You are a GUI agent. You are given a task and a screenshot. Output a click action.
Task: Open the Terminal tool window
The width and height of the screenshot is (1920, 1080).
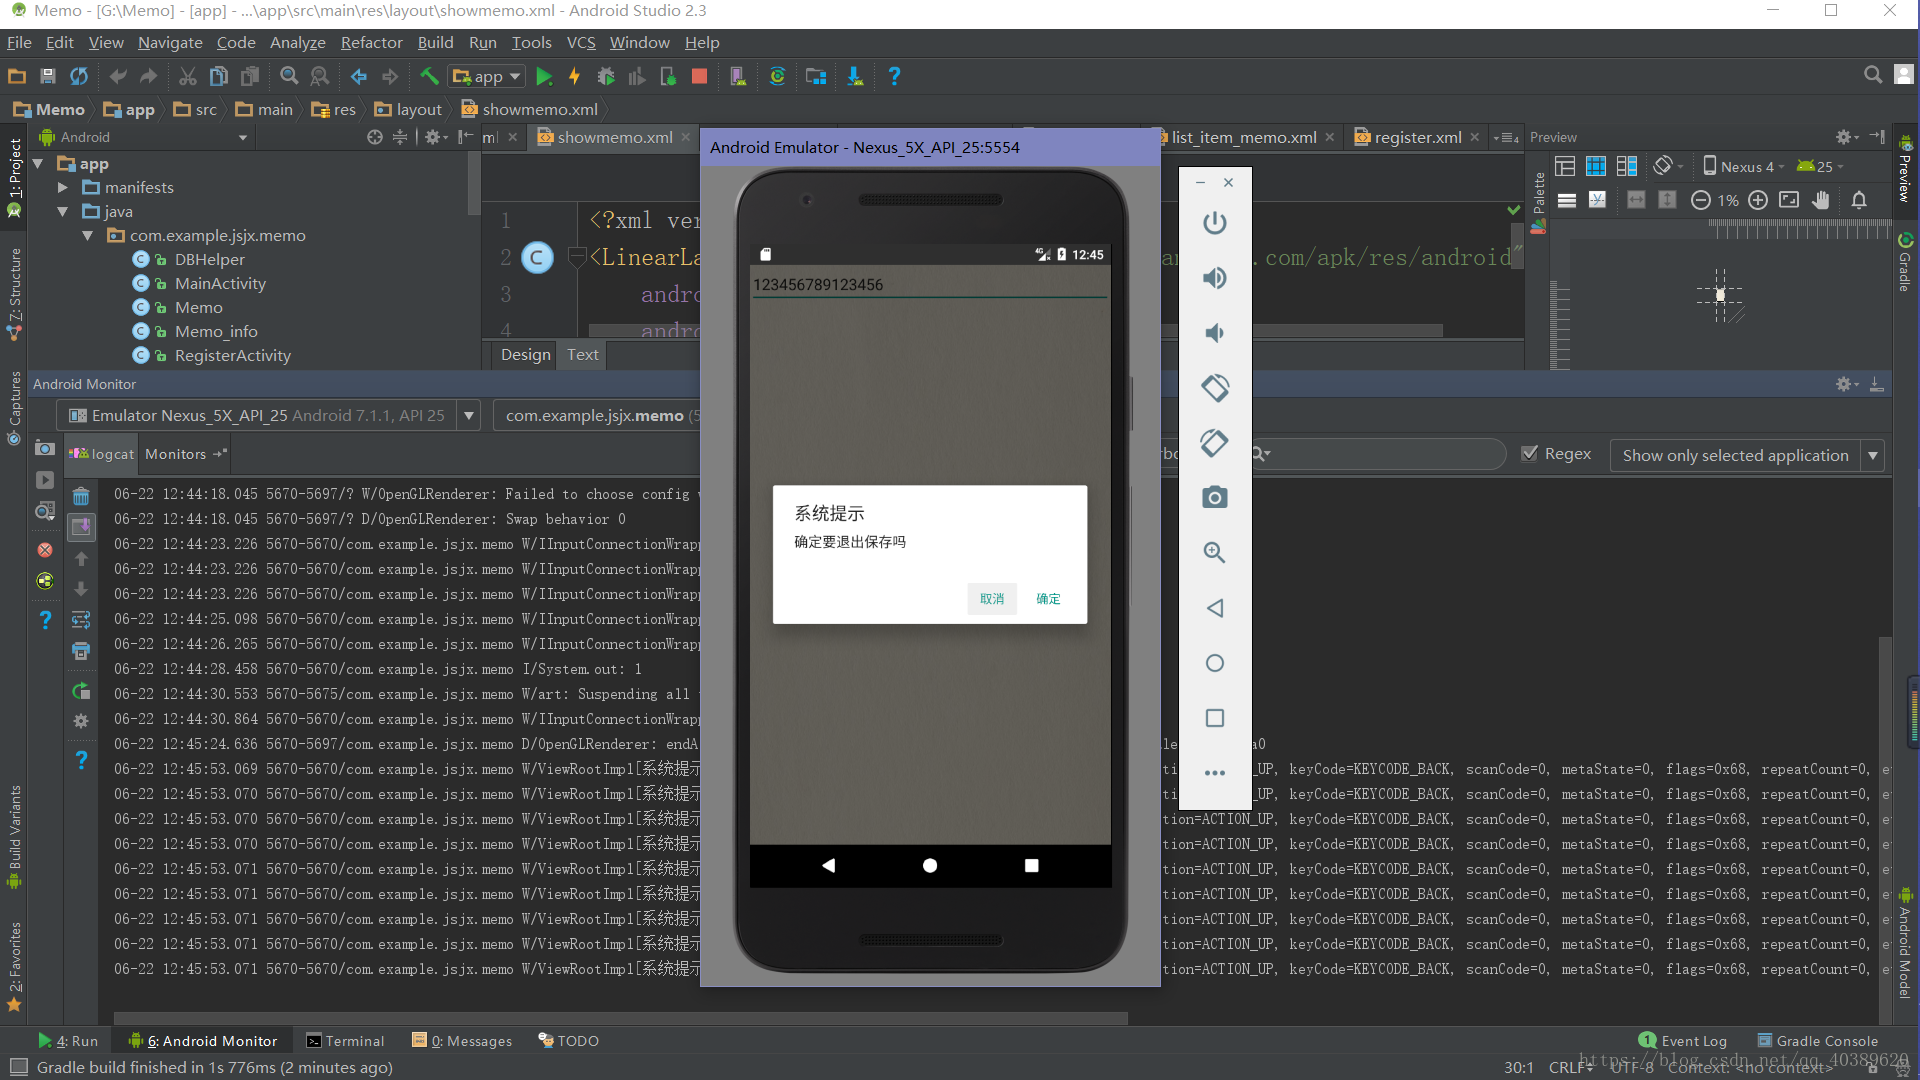click(x=345, y=1041)
